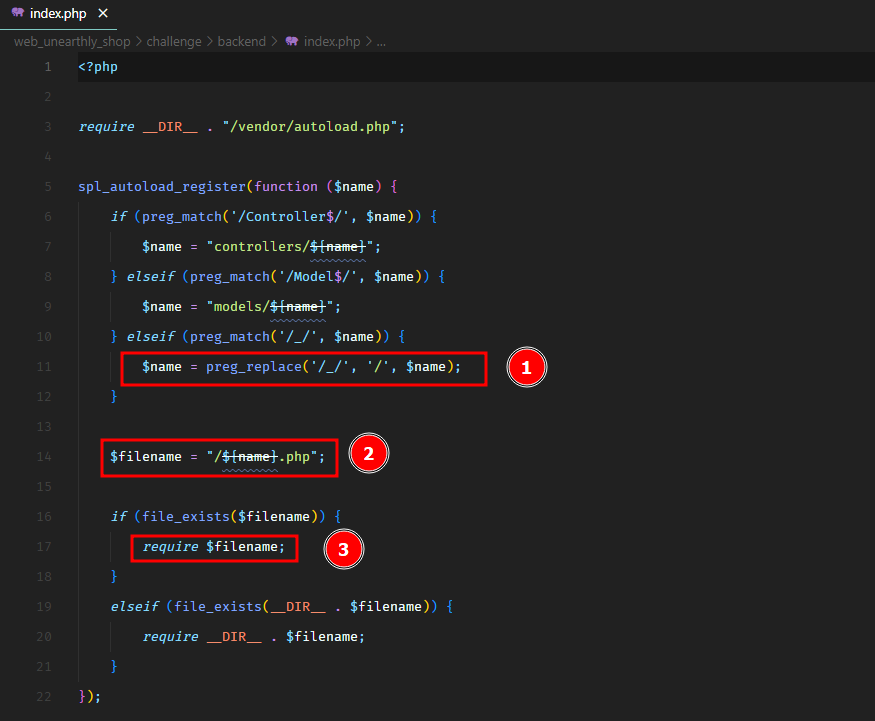Select the index.php tab
Image resolution: width=875 pixels, height=721 pixels.
tap(59, 14)
